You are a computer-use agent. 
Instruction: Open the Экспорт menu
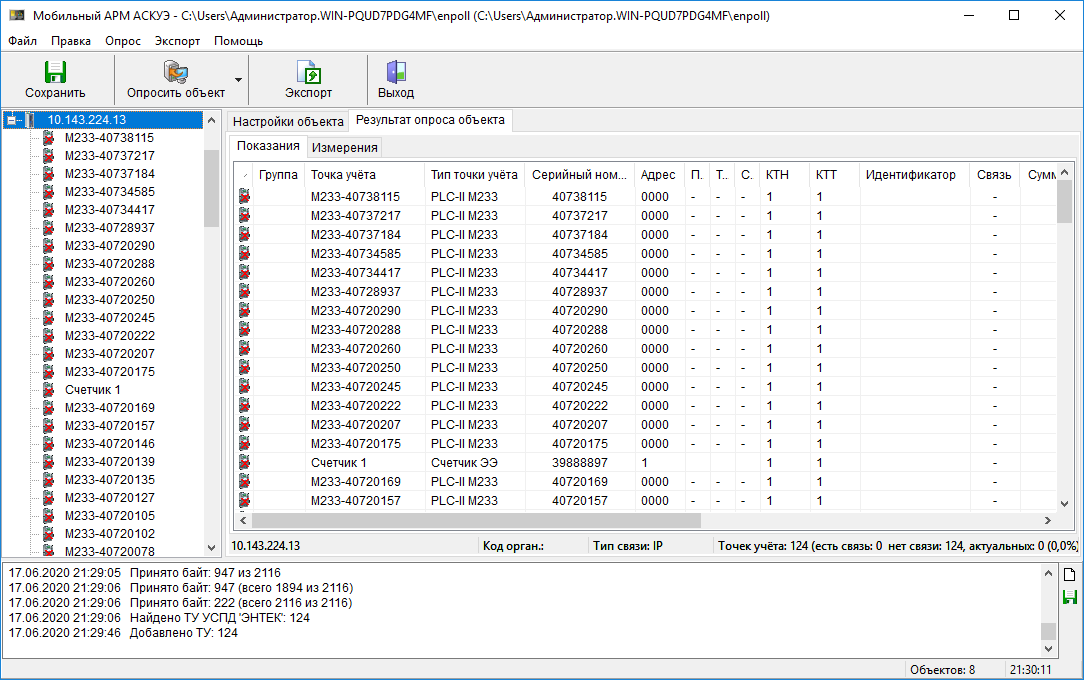click(178, 41)
